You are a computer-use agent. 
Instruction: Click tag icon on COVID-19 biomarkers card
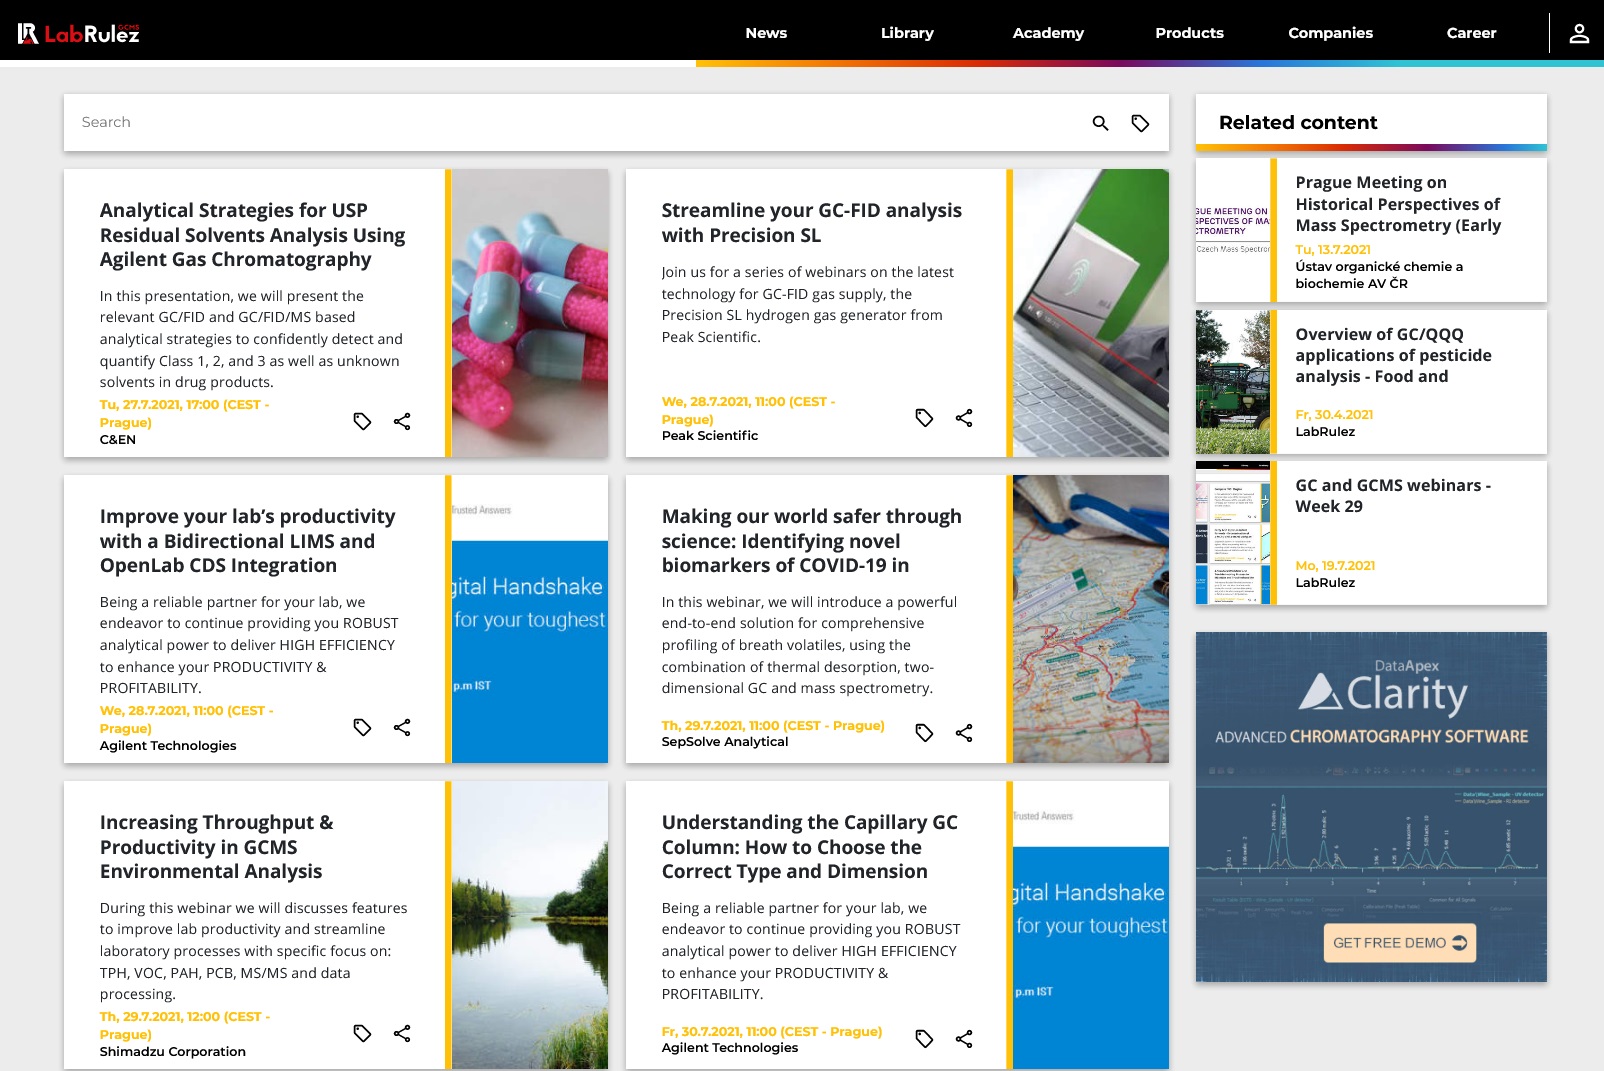924,733
